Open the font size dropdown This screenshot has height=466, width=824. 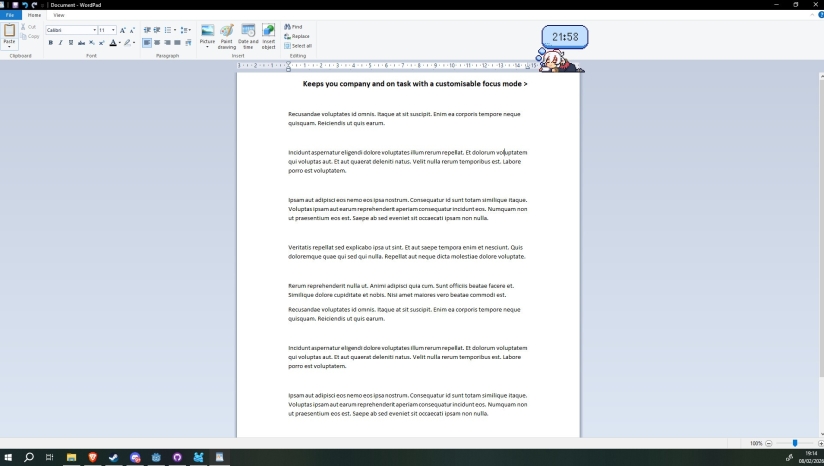click(114, 30)
